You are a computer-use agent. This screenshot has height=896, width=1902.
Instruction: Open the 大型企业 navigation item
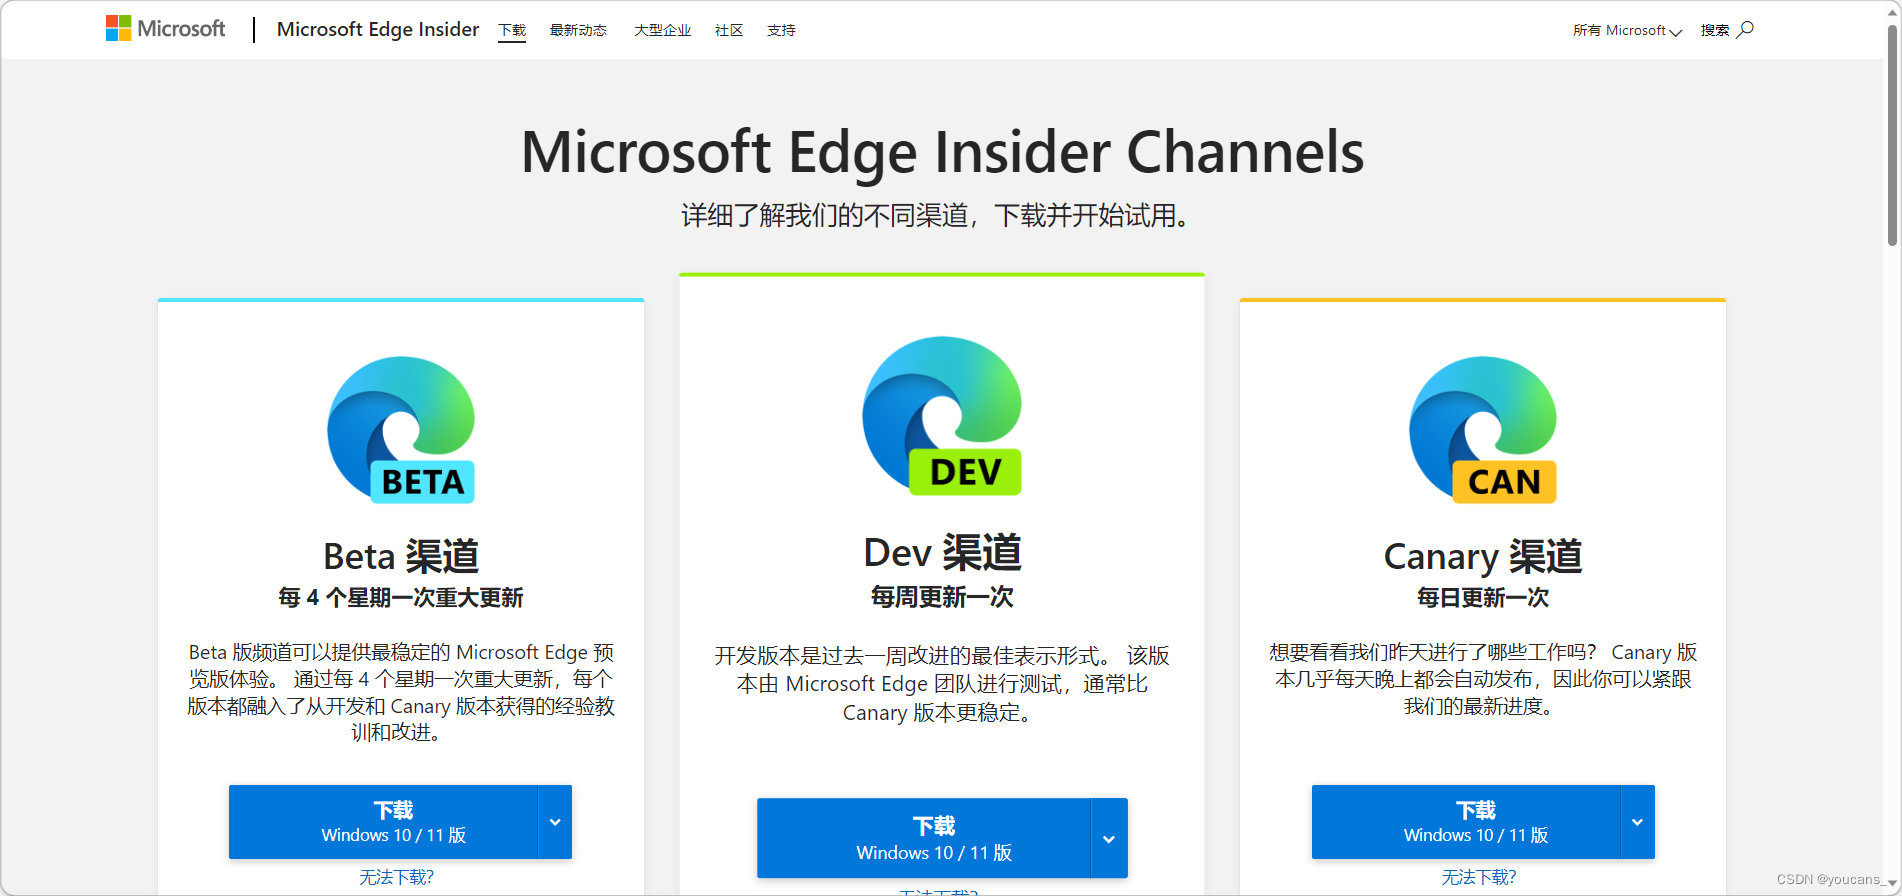(662, 30)
